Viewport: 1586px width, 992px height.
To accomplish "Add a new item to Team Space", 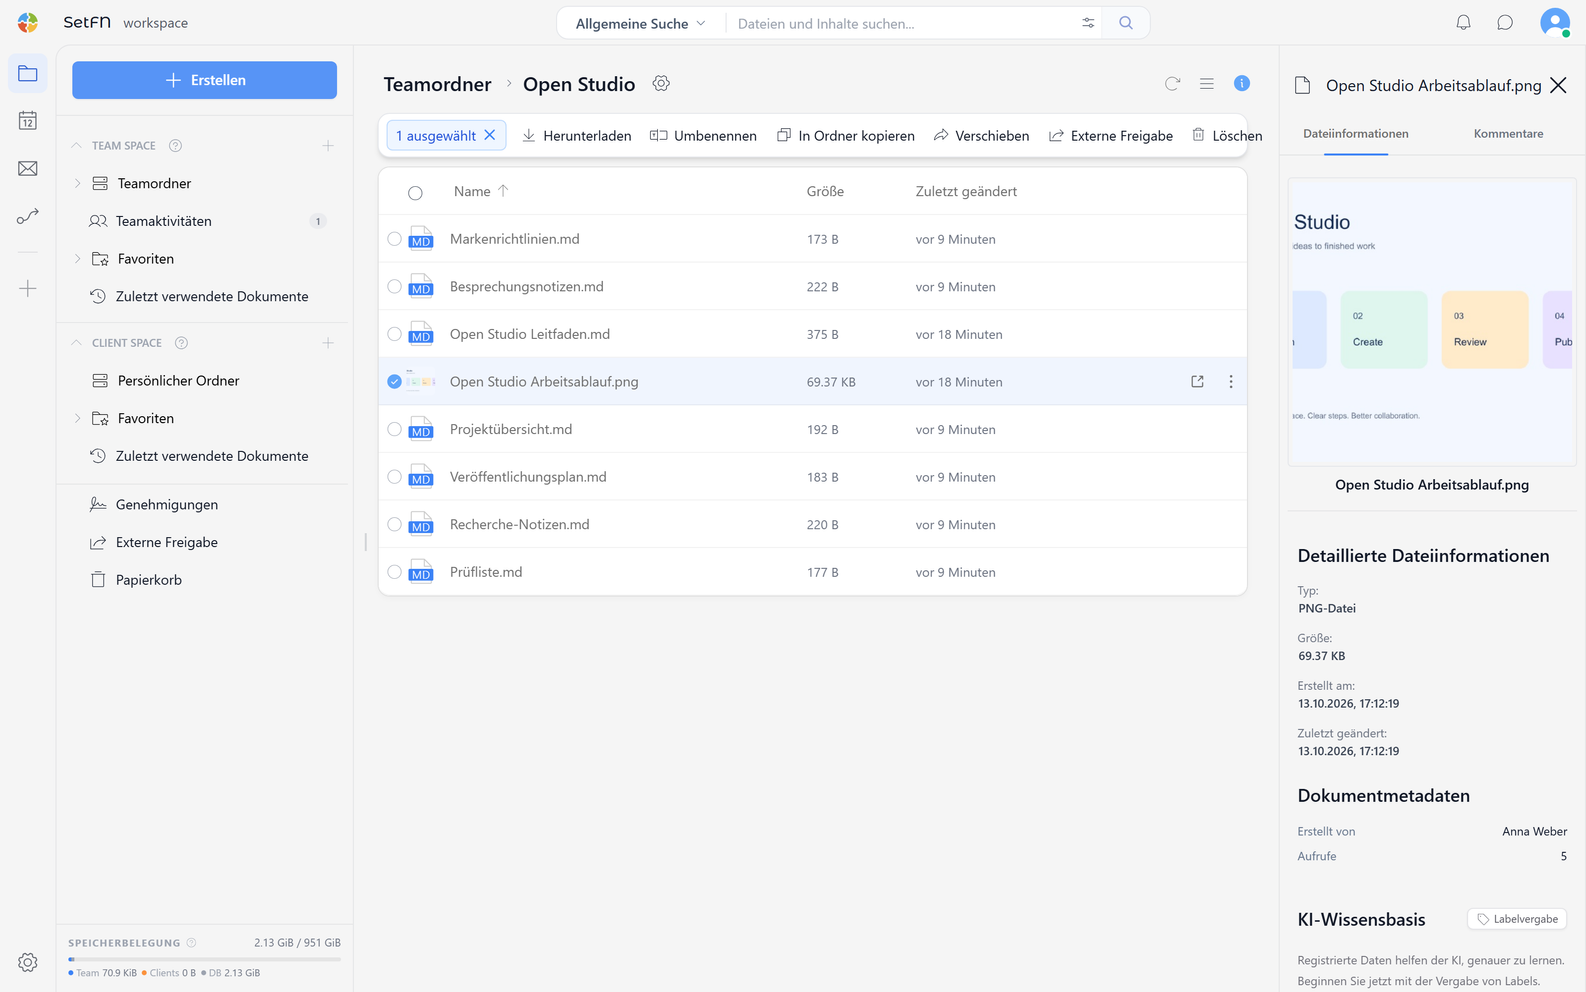I will pyautogui.click(x=328, y=146).
